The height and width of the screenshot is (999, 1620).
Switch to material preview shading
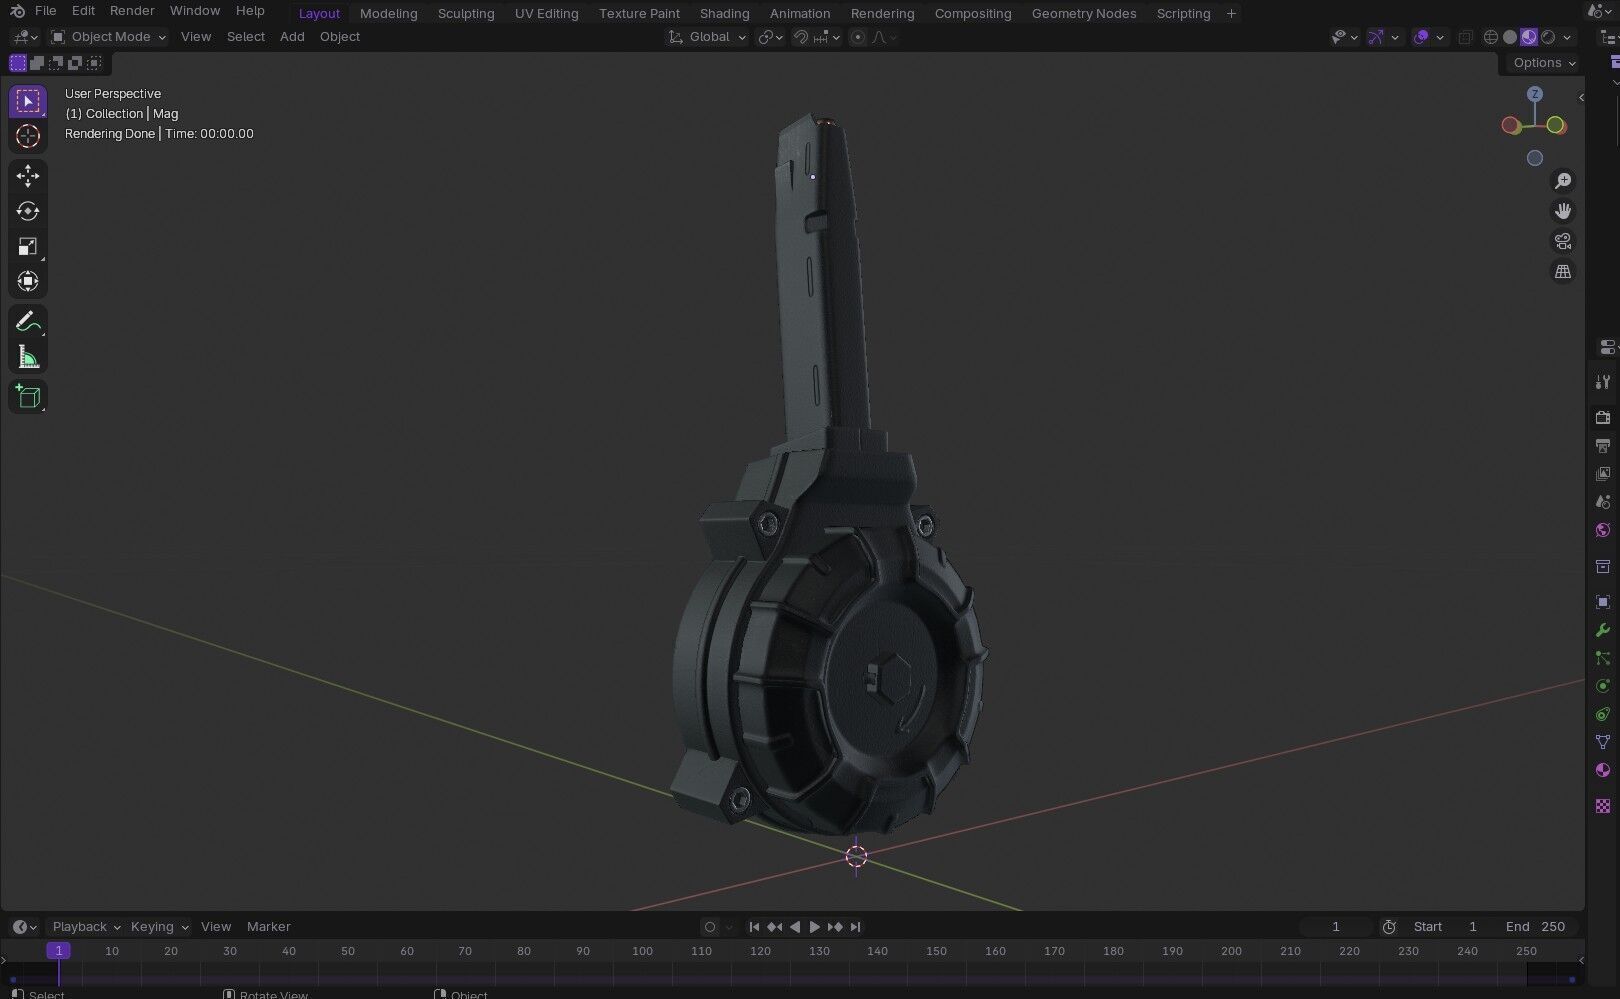(x=1529, y=37)
